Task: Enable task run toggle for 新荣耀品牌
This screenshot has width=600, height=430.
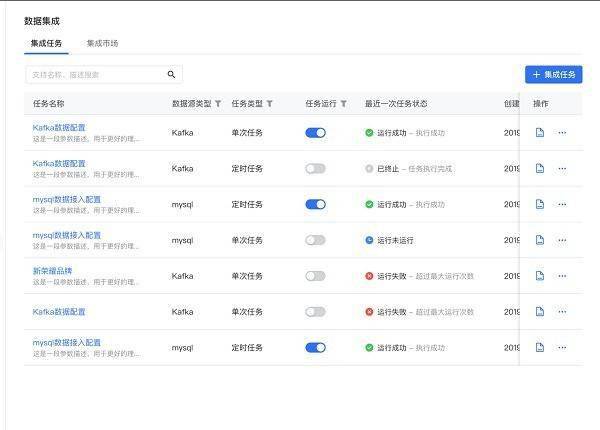Action: coord(315,276)
